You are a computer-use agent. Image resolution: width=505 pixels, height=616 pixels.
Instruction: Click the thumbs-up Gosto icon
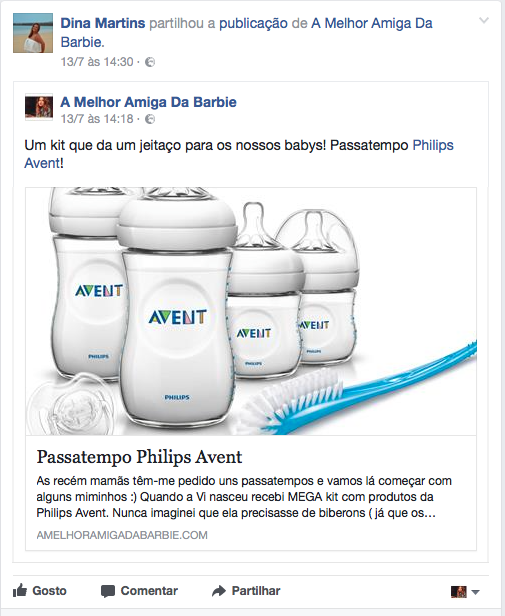pos(20,590)
